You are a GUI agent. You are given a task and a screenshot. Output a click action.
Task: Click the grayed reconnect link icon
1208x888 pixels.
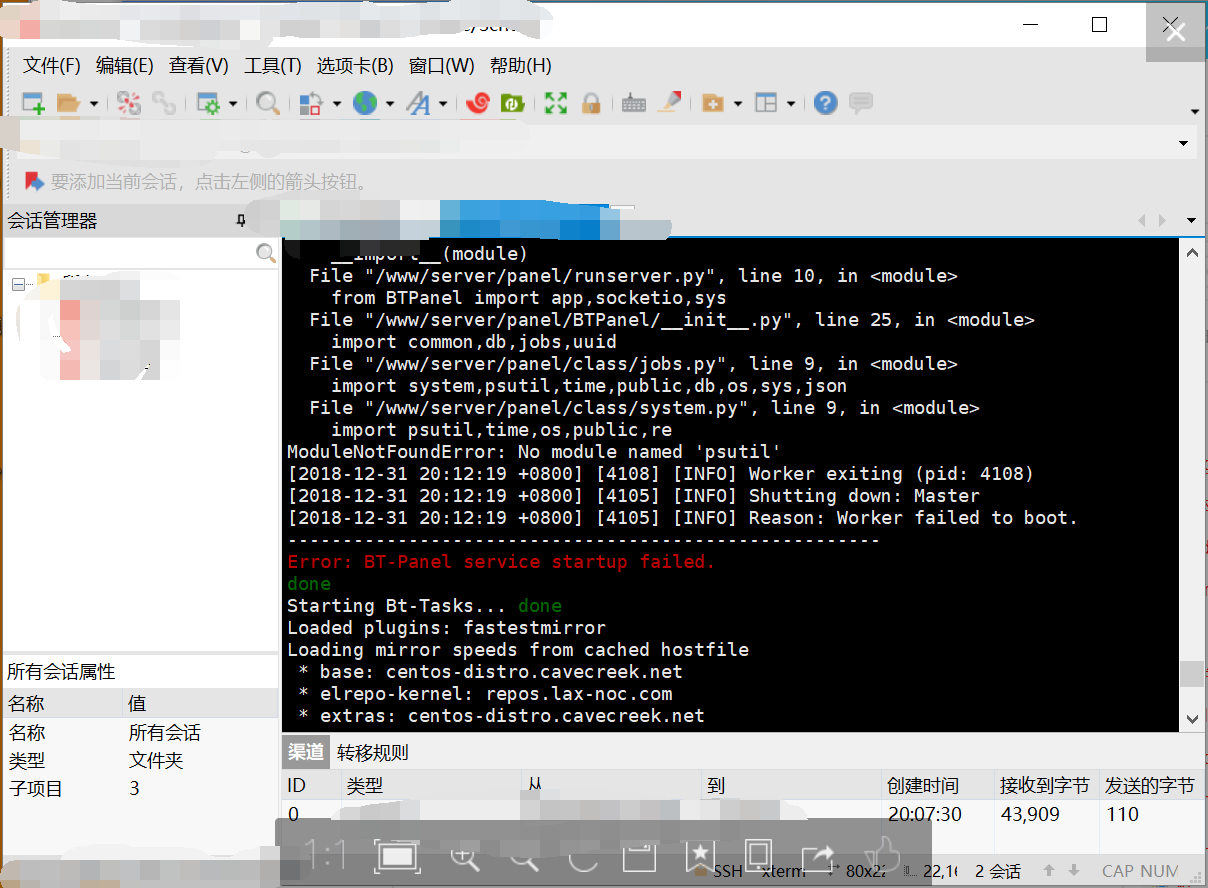(x=164, y=103)
